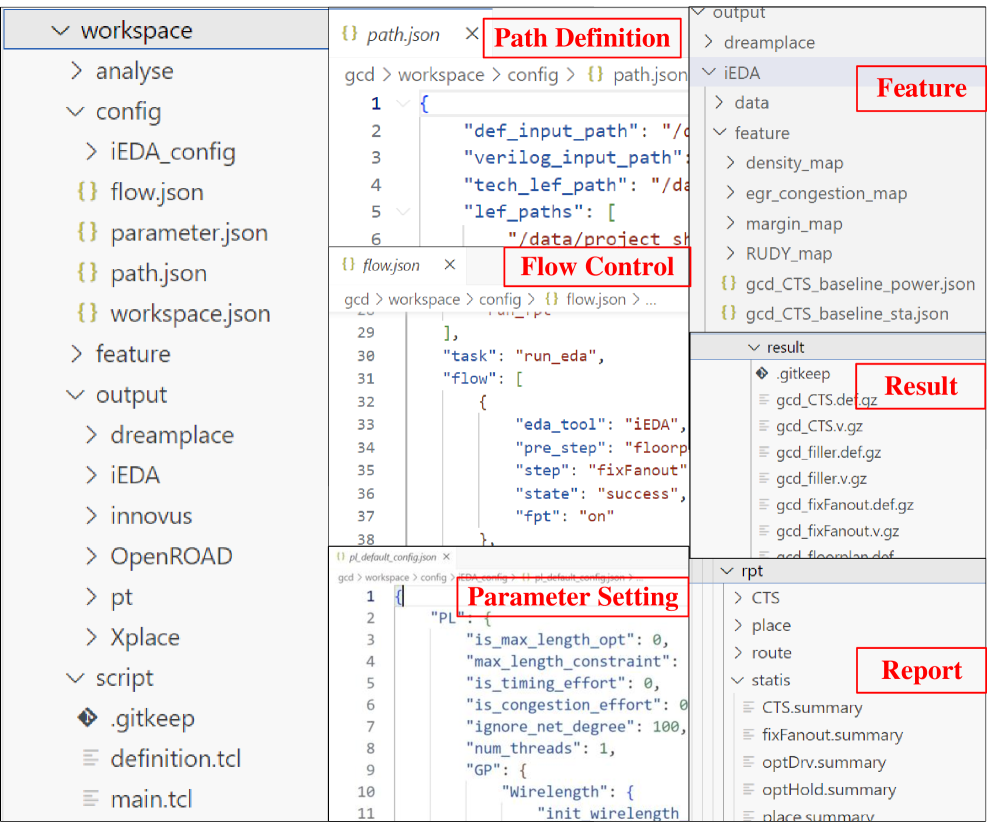Switch to the path.json tab
The width and height of the screenshot is (987, 828).
(x=402, y=35)
